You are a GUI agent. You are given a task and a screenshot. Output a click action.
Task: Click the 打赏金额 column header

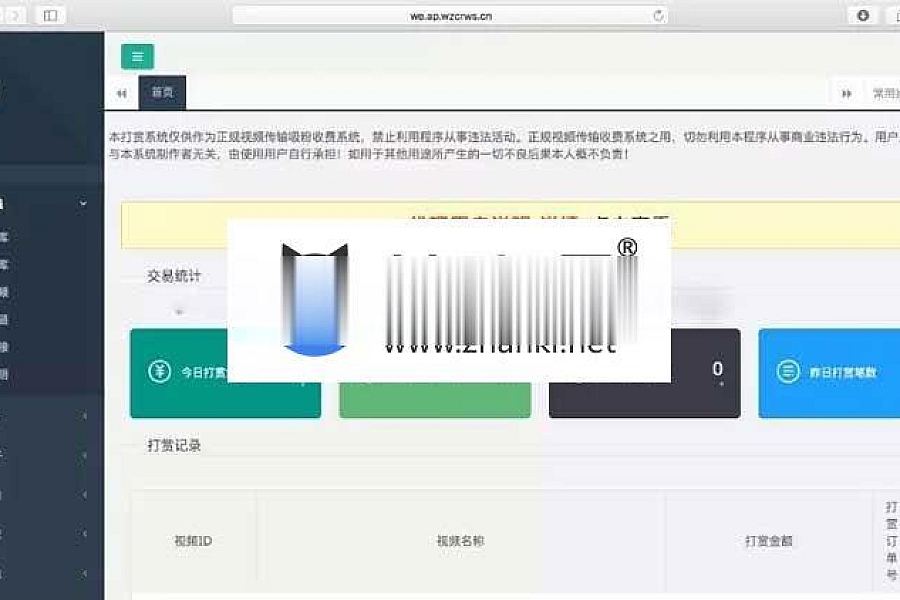pos(769,541)
